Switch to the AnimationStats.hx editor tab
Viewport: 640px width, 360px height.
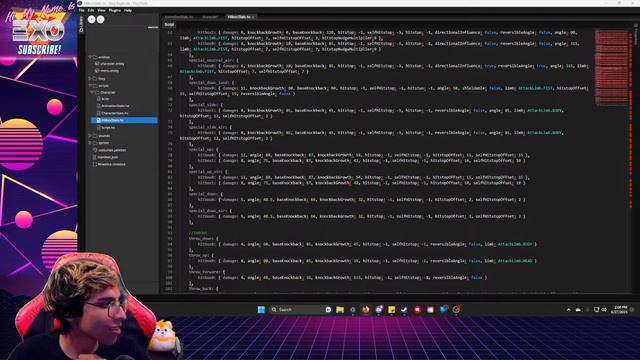(179, 17)
